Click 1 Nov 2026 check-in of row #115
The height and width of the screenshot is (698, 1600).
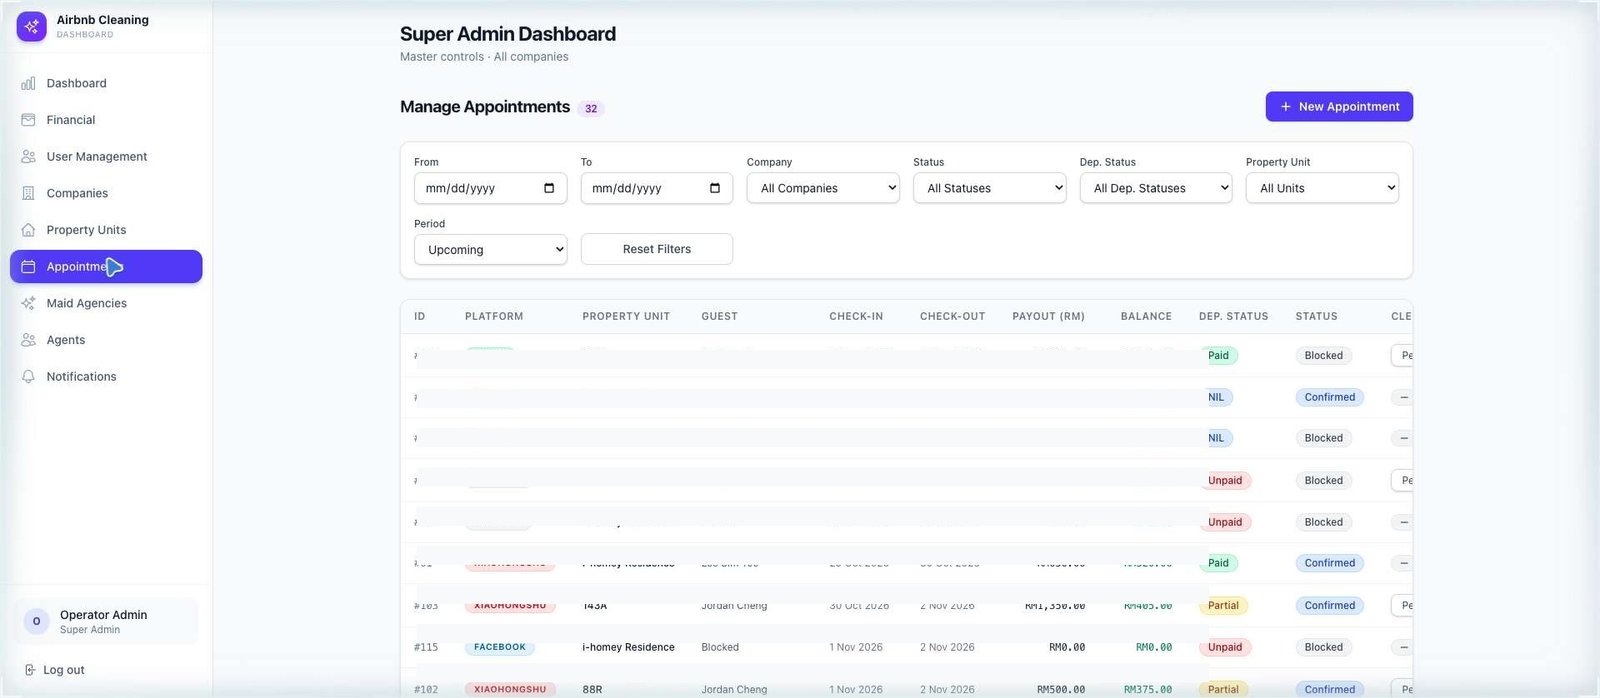pyautogui.click(x=856, y=647)
